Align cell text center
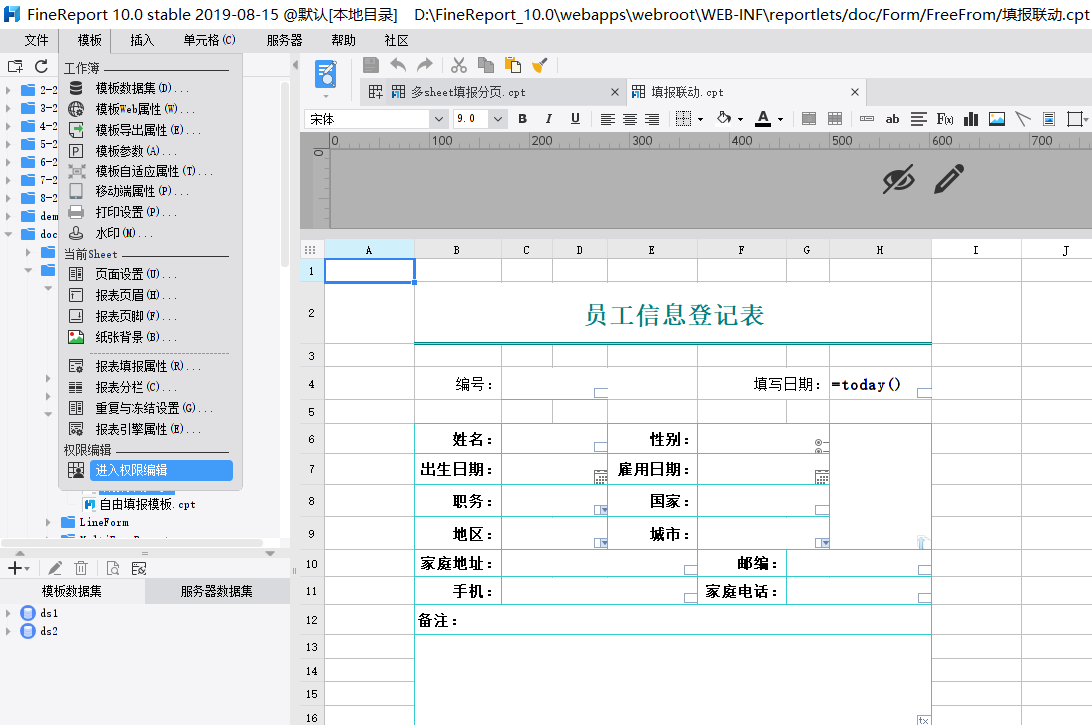Viewport: 1092px width, 725px height. 630,119
